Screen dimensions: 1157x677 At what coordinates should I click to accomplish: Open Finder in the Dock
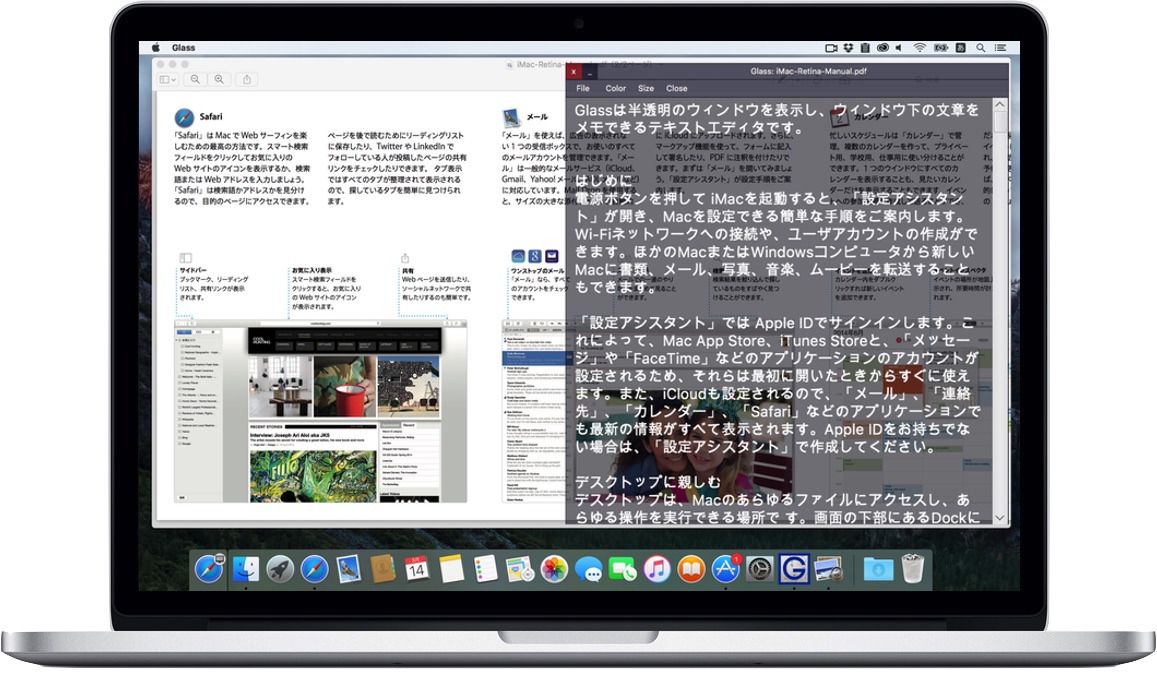click(x=245, y=569)
